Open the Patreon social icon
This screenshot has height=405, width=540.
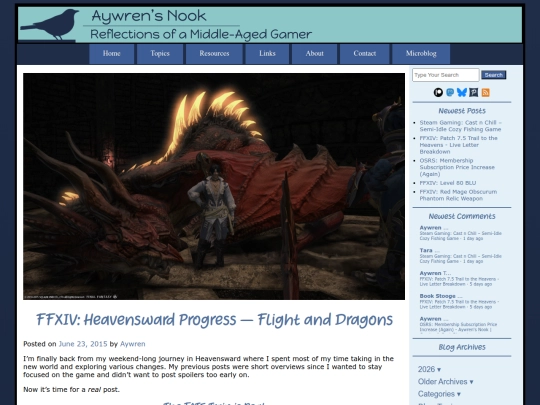(x=438, y=92)
